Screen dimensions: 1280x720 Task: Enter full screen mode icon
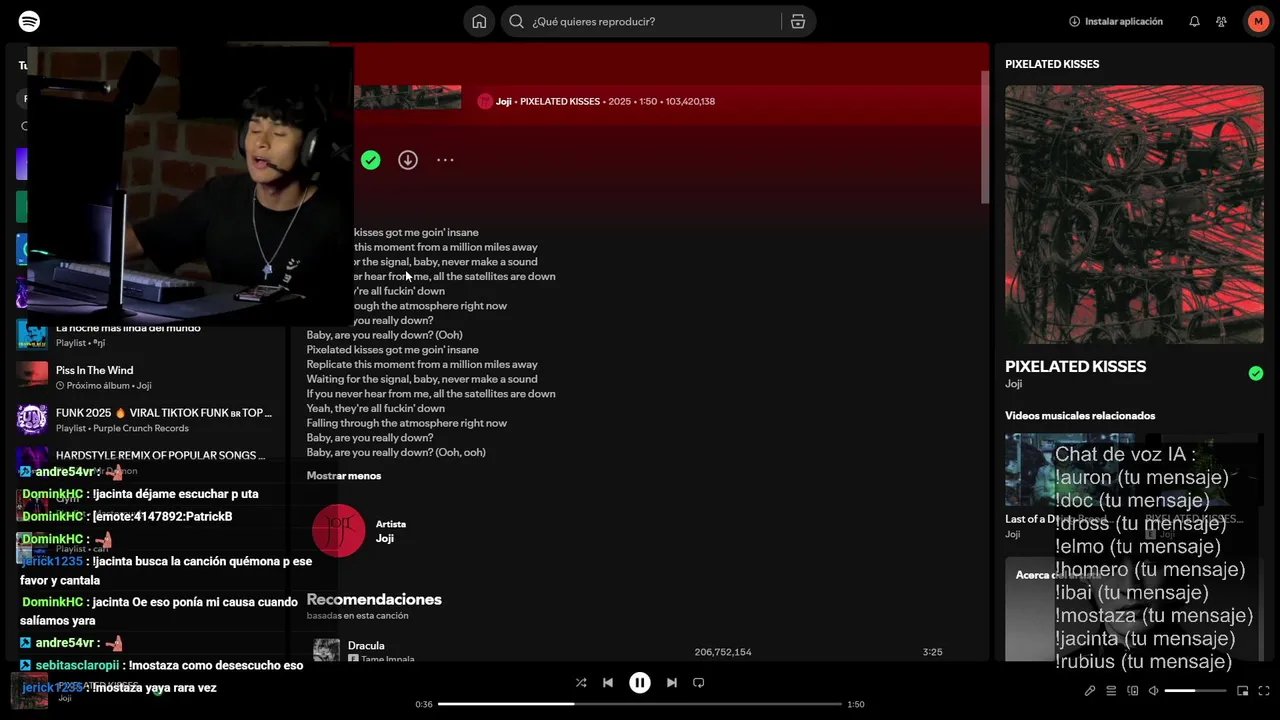[x=1264, y=690]
